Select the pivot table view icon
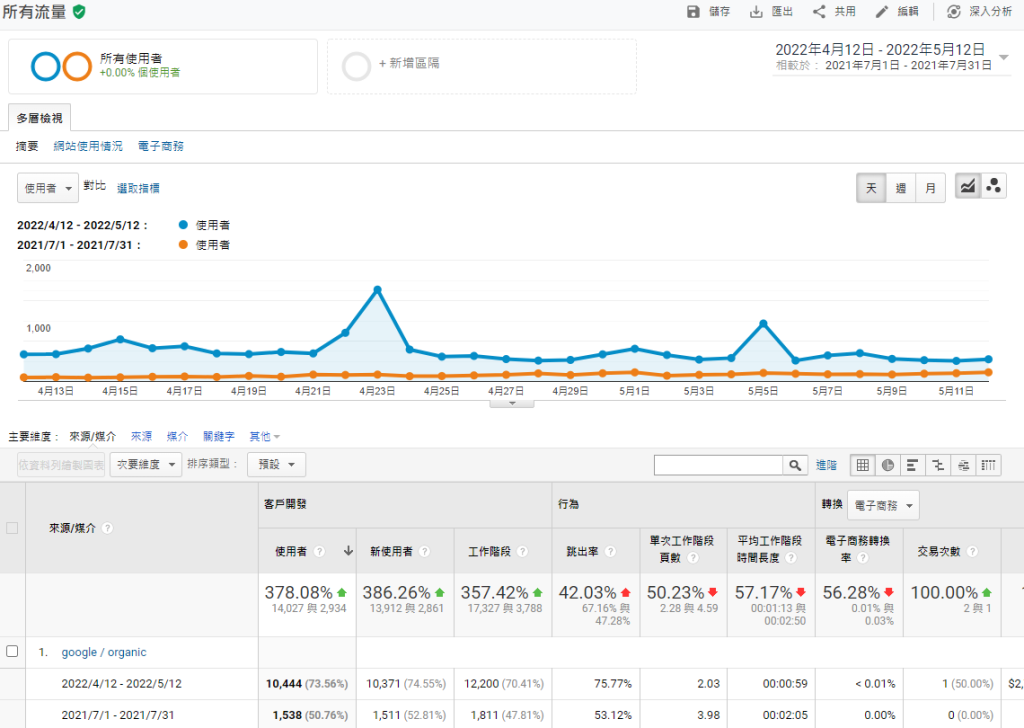 point(988,465)
